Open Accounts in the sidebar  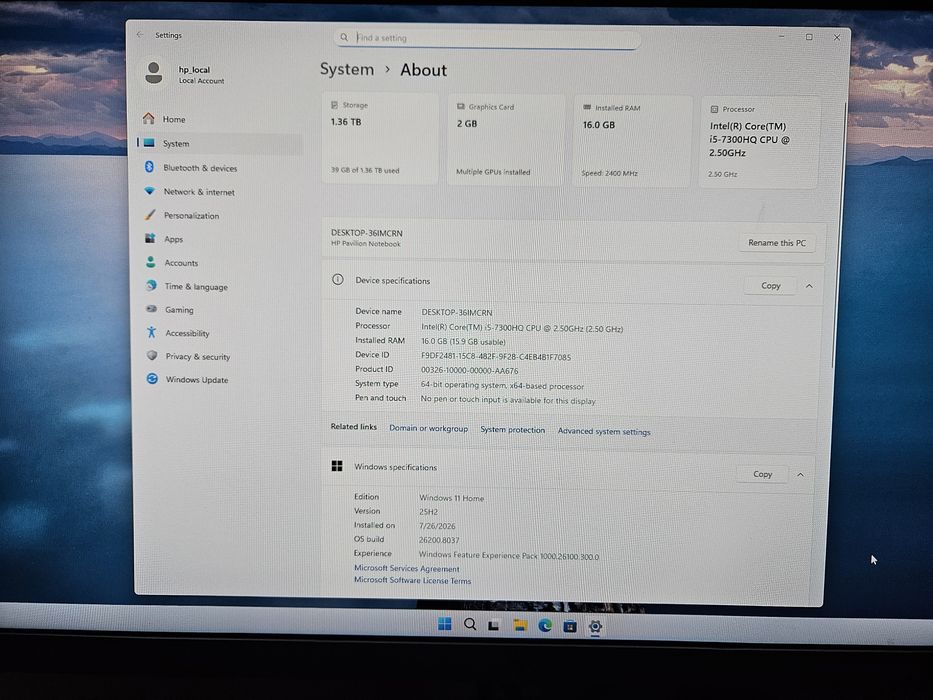point(219,262)
